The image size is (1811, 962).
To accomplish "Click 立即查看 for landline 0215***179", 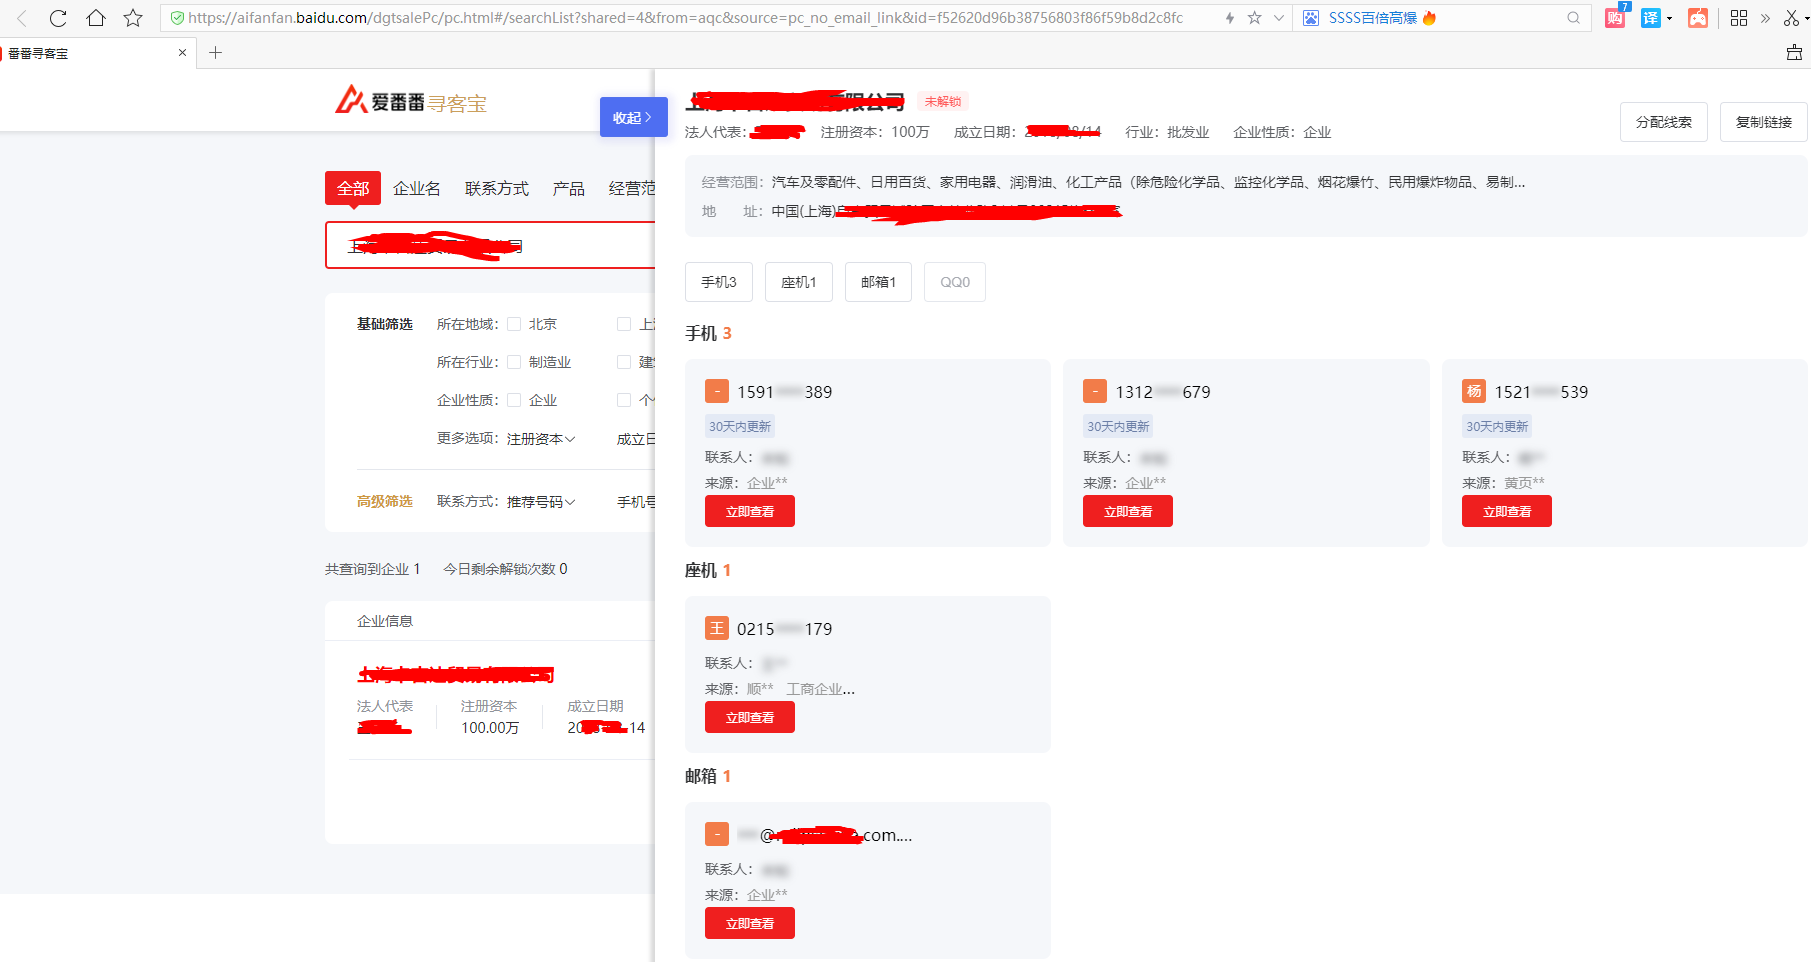I will click(750, 717).
